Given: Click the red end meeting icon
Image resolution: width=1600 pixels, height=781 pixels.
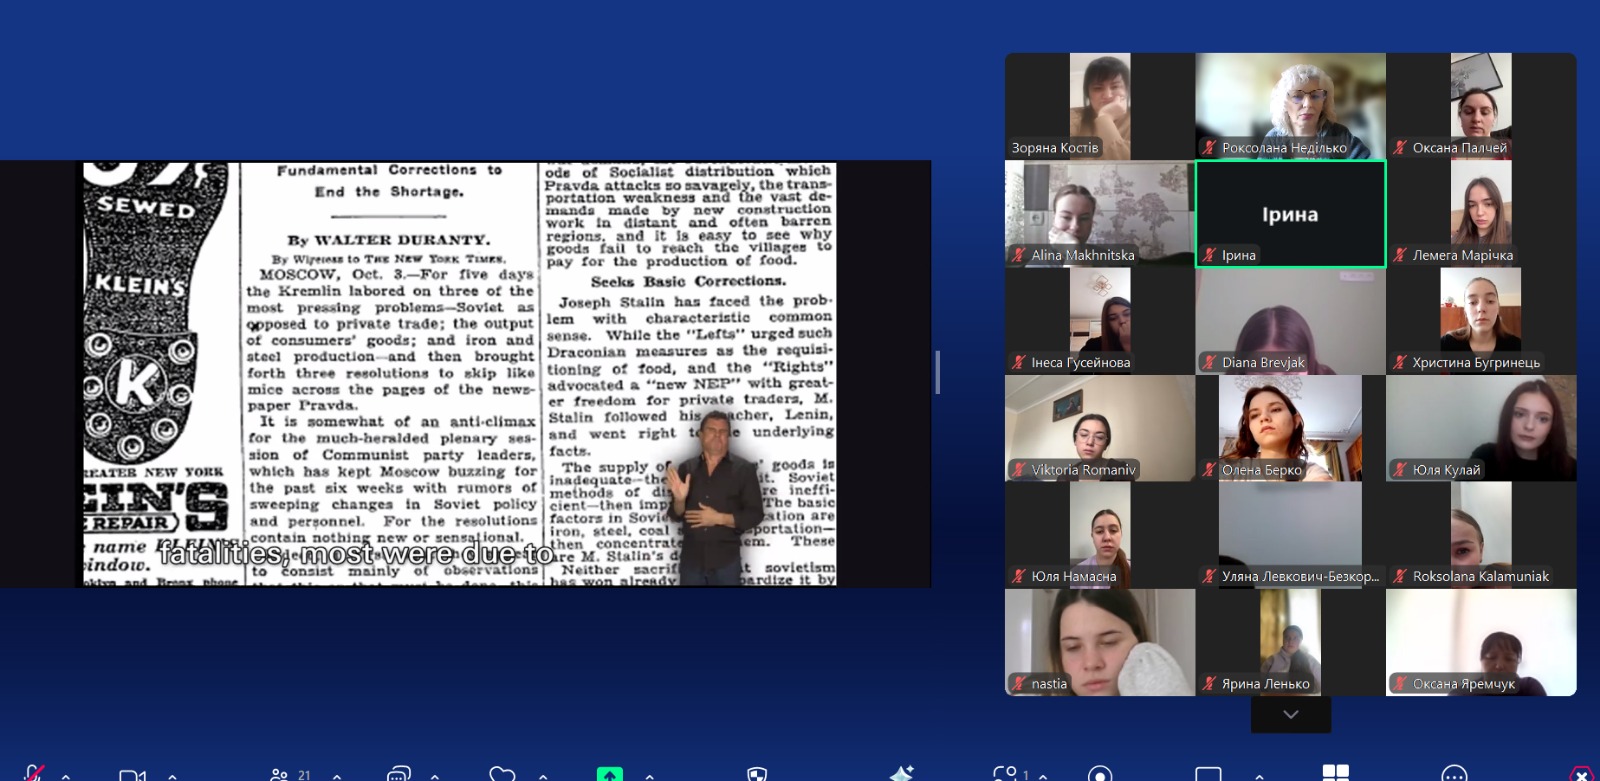Looking at the screenshot, I should coord(1581,775).
